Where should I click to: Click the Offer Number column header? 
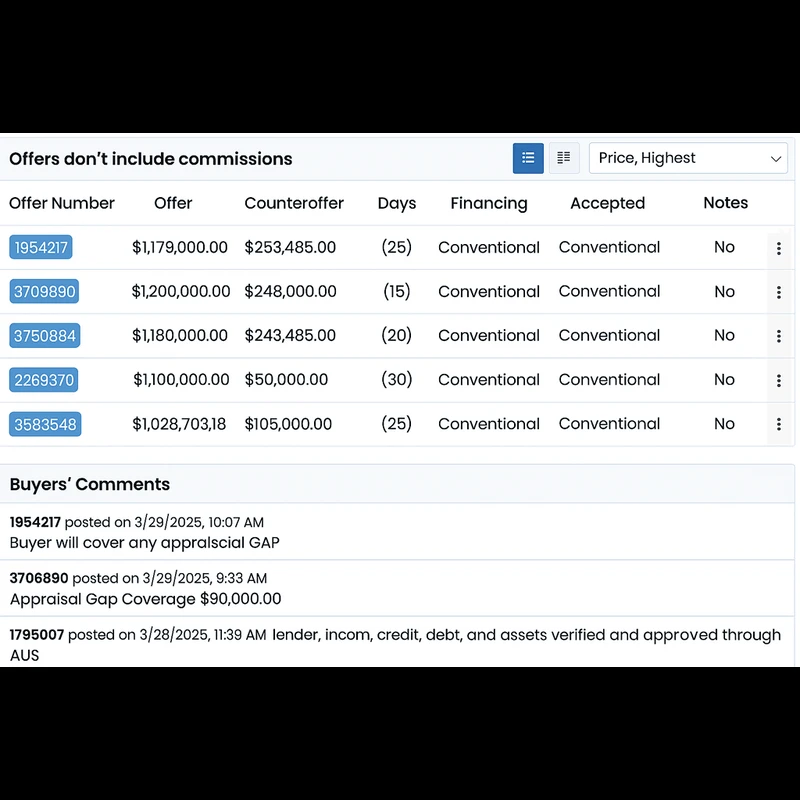pos(62,203)
